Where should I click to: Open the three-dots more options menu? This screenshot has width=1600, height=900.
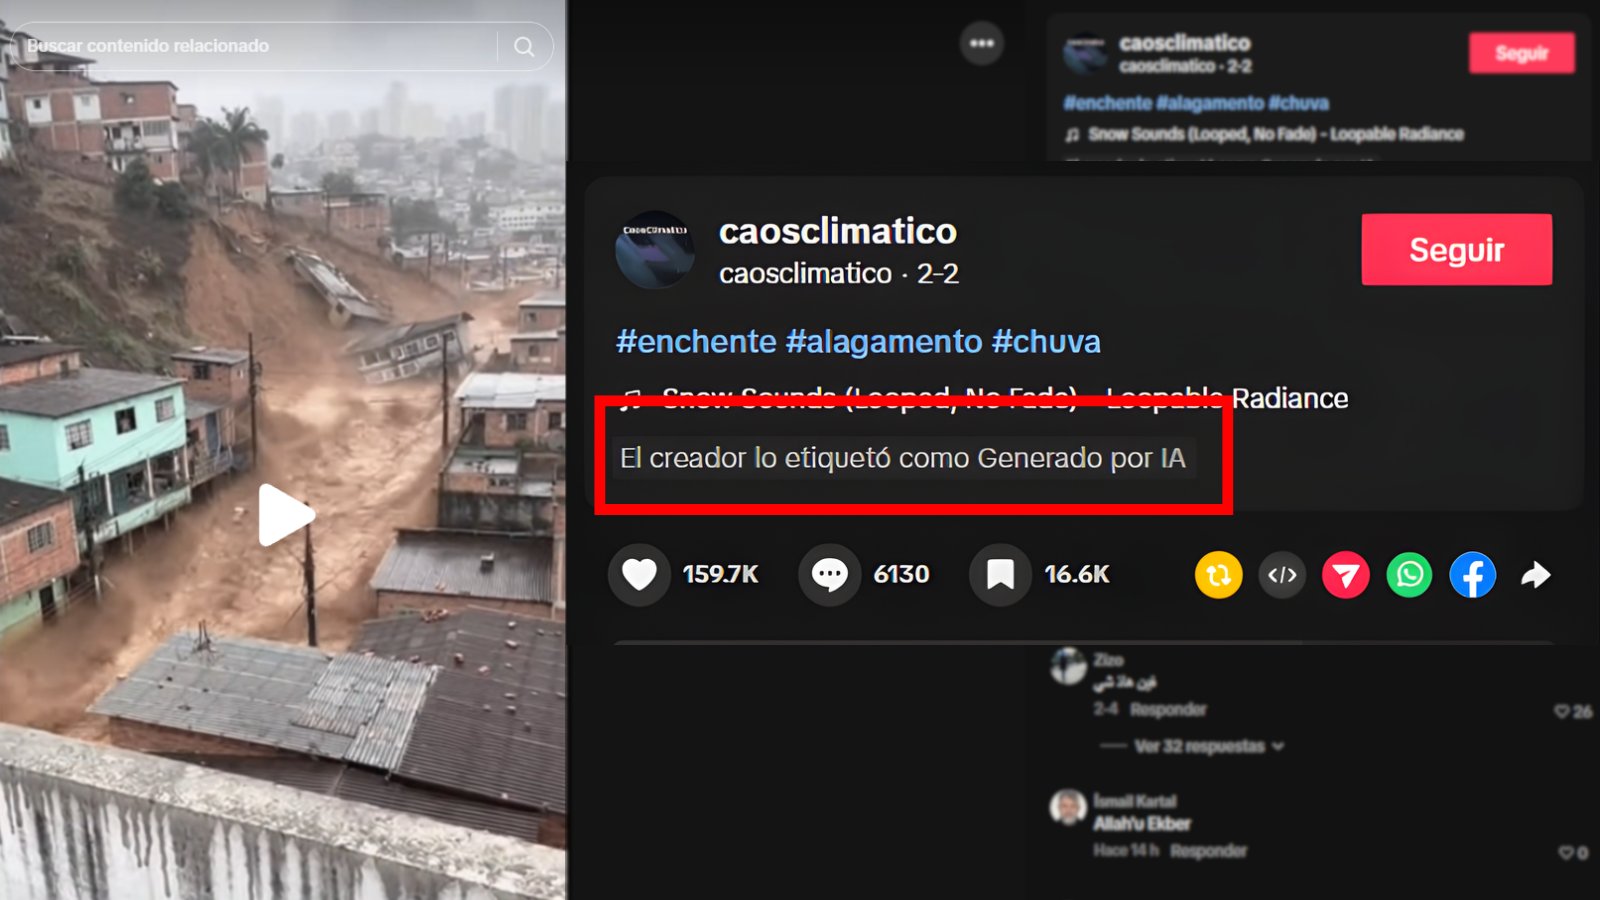coord(982,43)
